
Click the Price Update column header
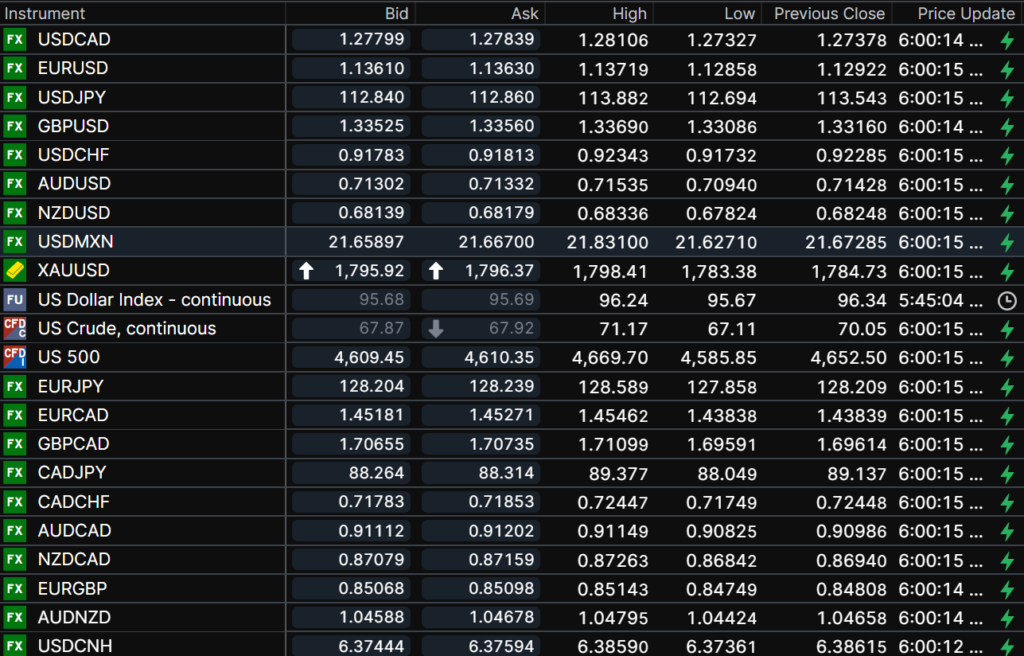click(x=965, y=14)
